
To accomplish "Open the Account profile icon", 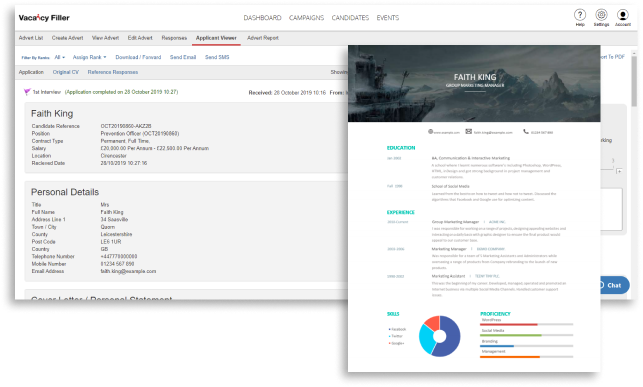I will 622,15.
